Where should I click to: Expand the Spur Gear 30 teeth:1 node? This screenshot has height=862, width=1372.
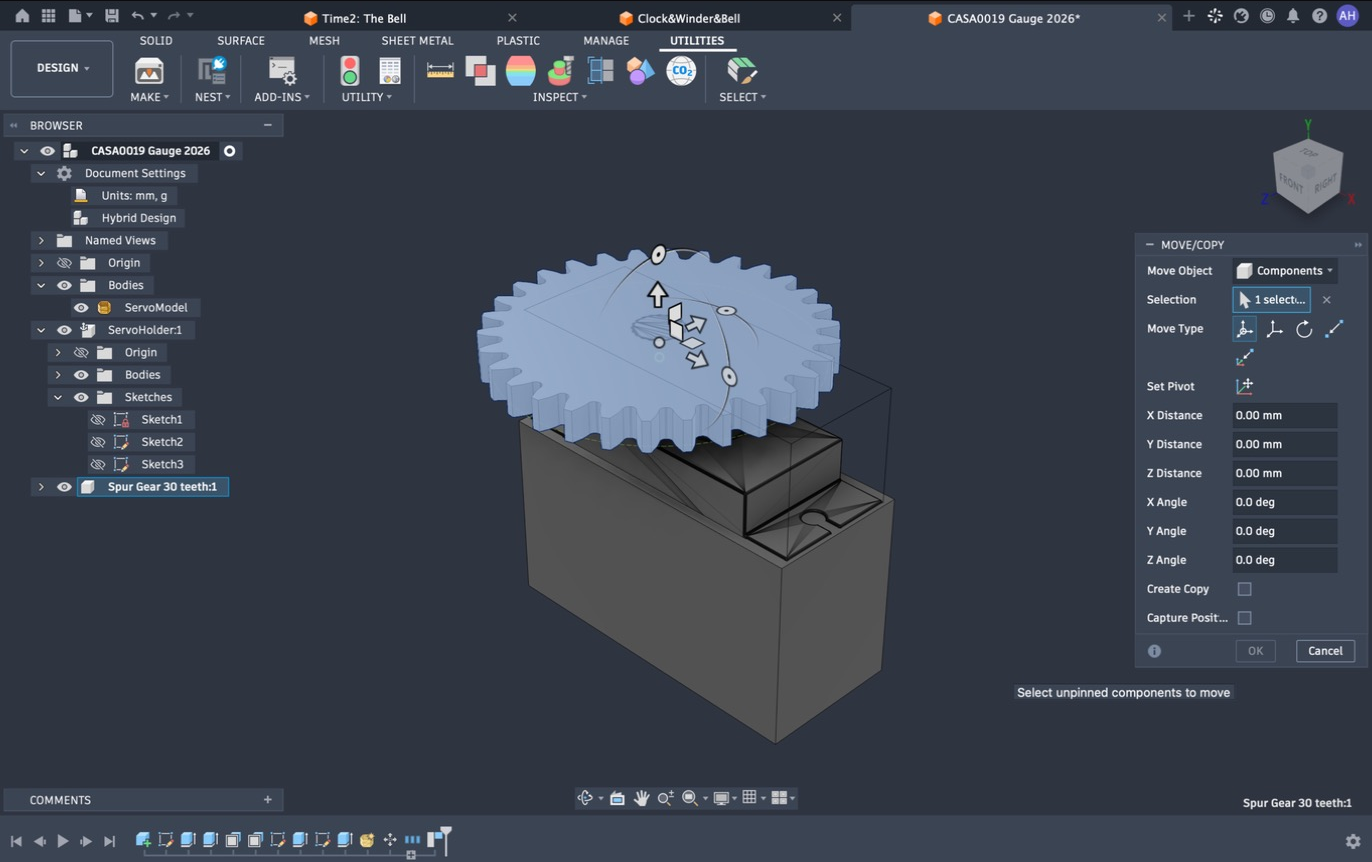point(41,487)
